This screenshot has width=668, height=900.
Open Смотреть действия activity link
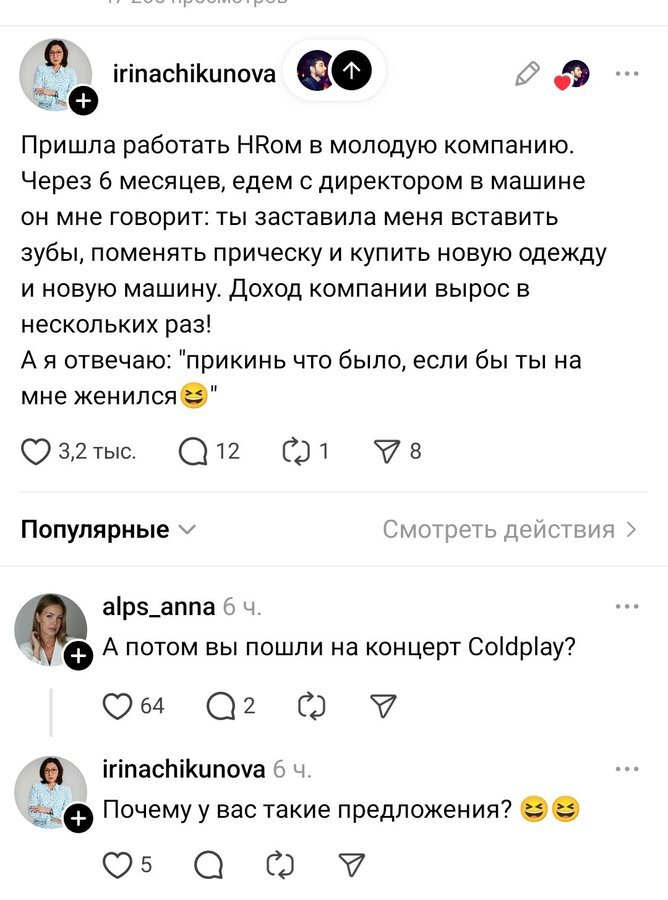[x=509, y=530]
